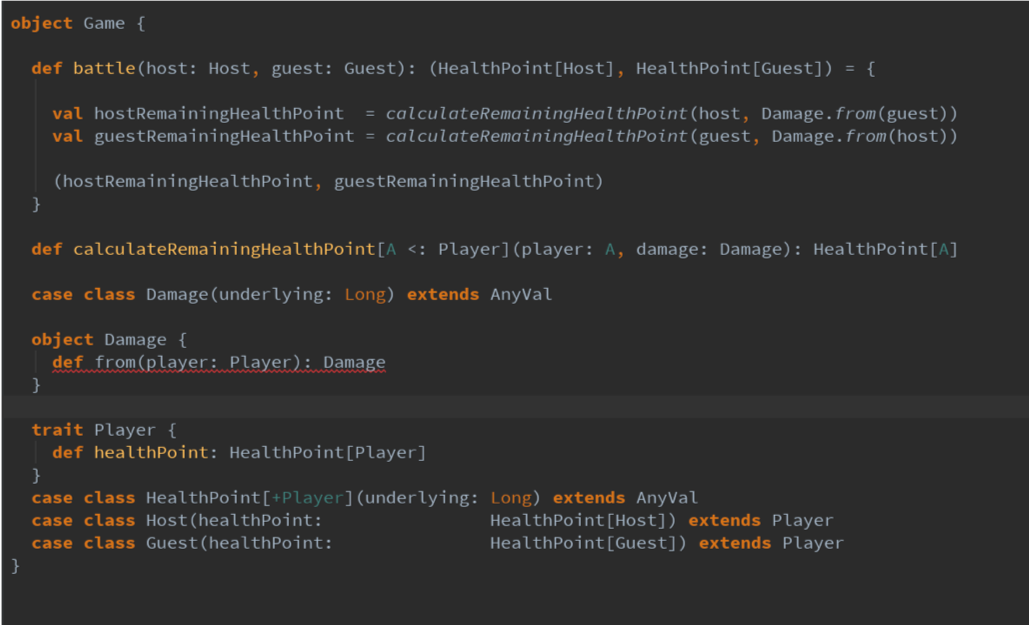
Task: Click the returned tuple line in battle
Action: point(328,182)
